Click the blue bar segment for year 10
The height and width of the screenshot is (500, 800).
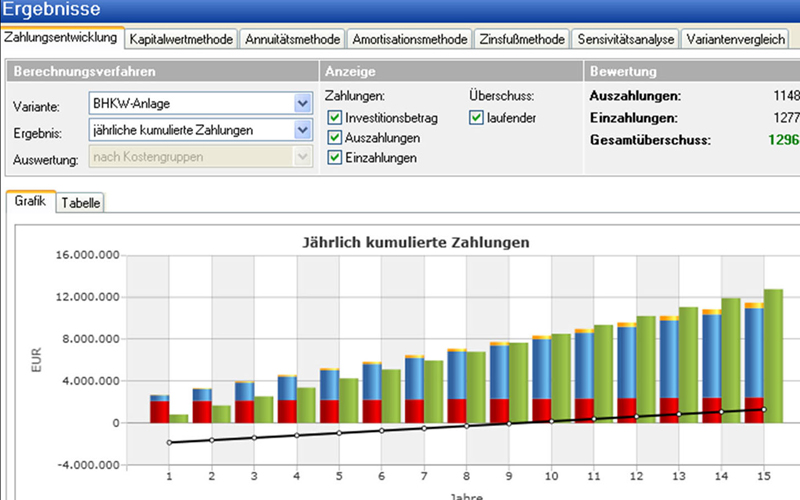pos(542,369)
